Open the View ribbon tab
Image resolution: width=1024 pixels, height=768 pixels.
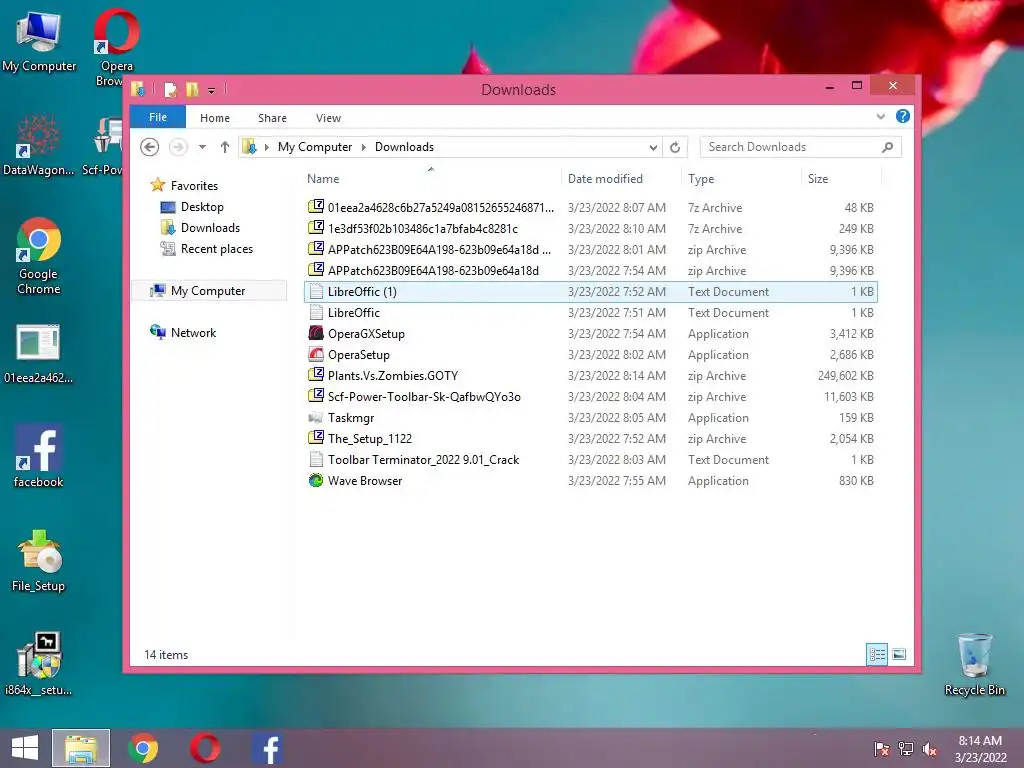point(328,118)
